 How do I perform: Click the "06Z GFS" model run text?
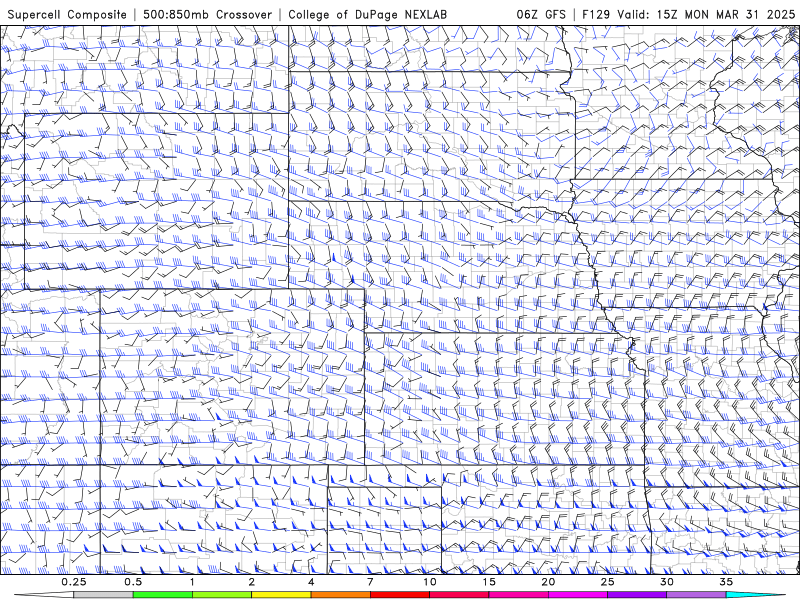tap(541, 14)
